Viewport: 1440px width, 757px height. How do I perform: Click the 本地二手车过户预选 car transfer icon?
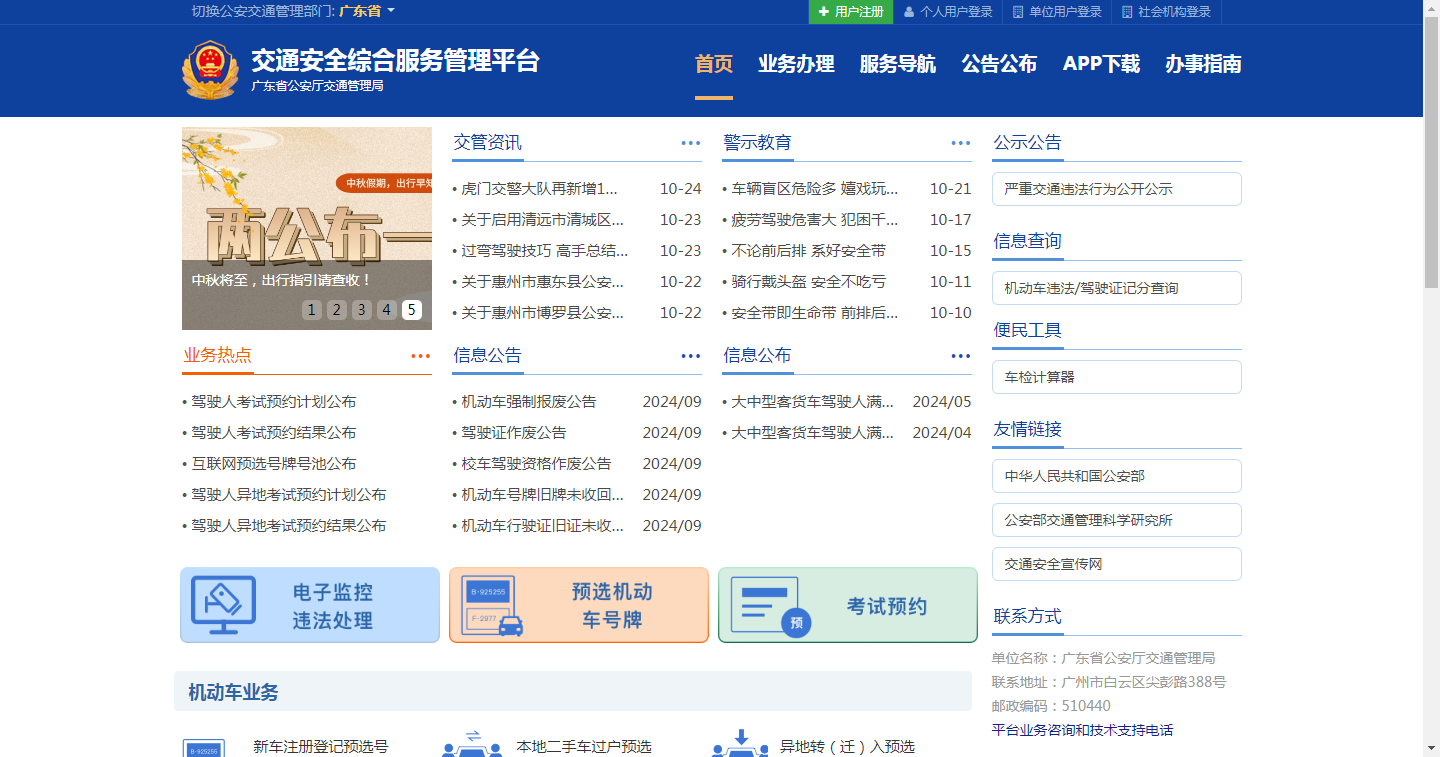(472, 744)
